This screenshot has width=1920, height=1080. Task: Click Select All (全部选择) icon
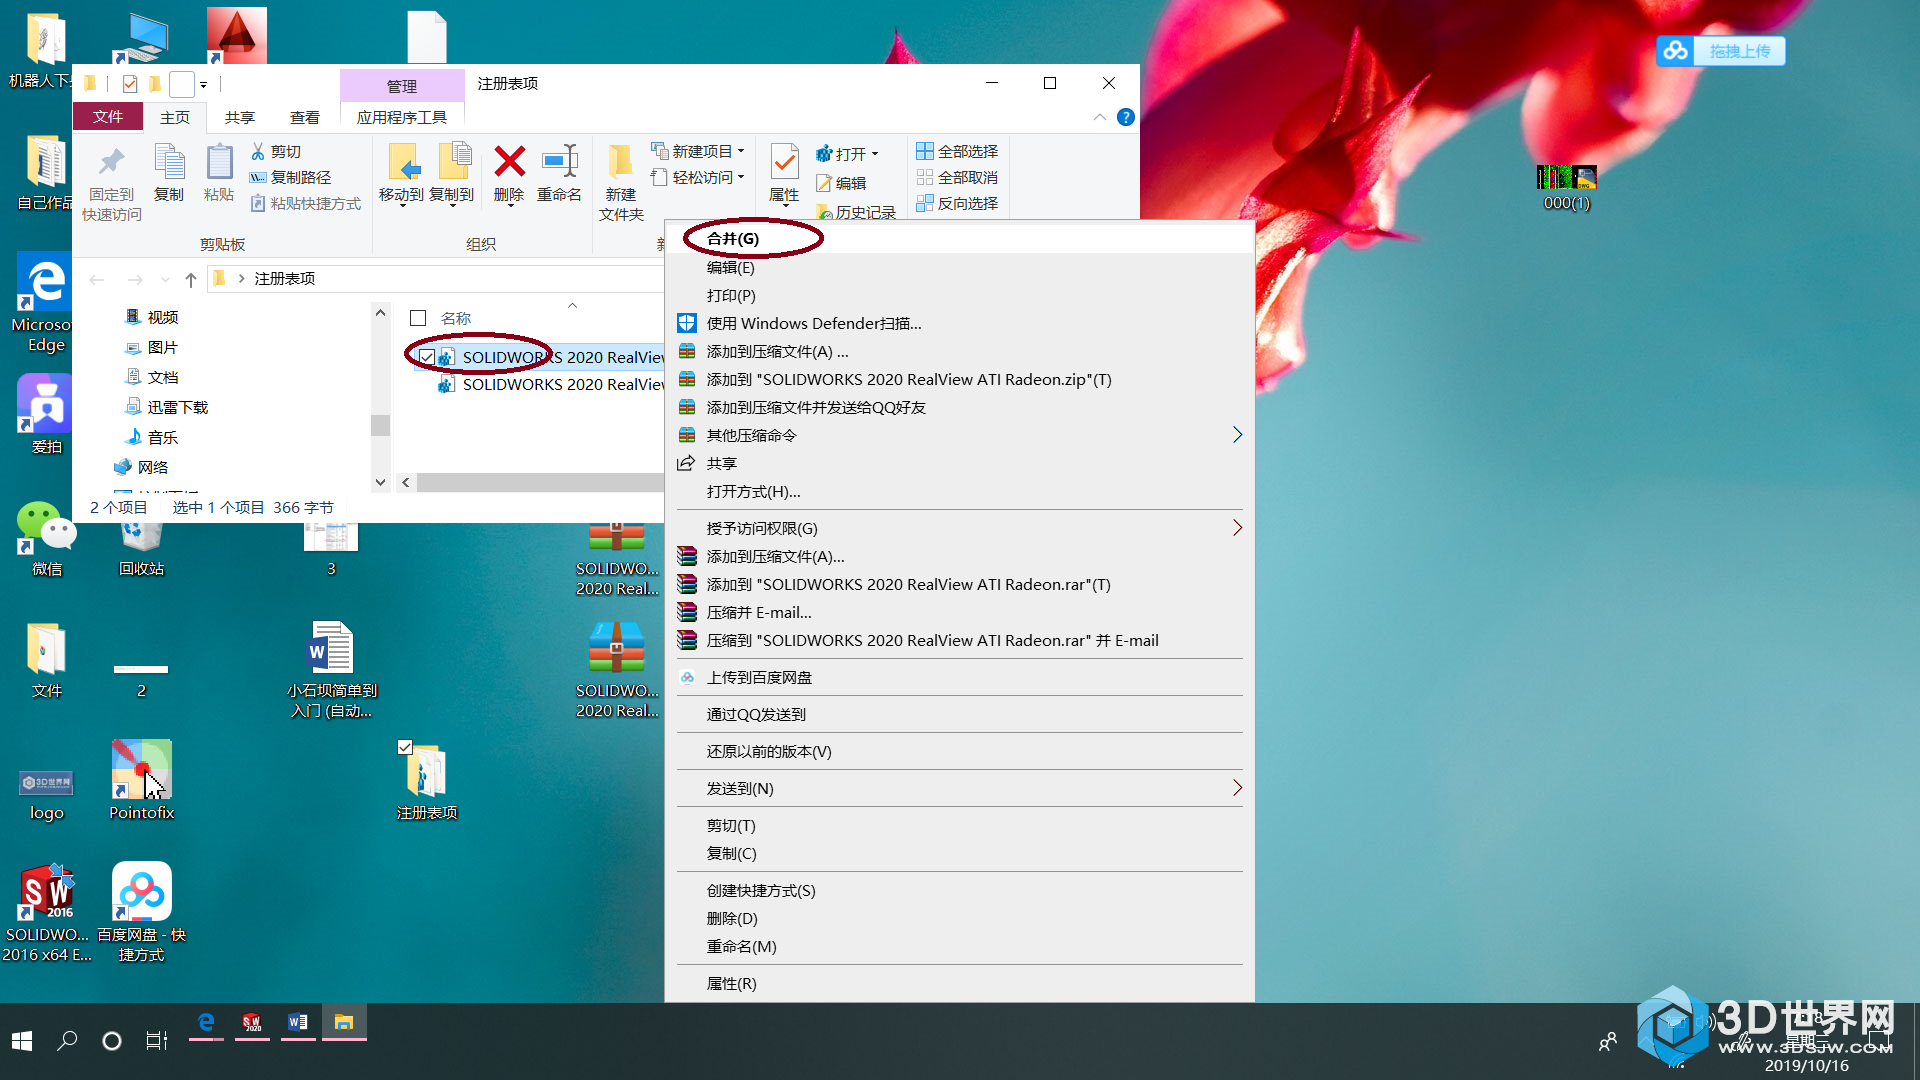tap(925, 151)
